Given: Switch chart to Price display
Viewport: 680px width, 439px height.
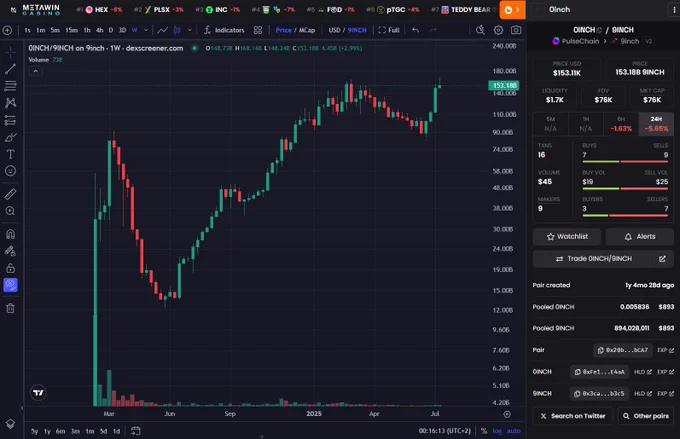Looking at the screenshot, I should [284, 30].
